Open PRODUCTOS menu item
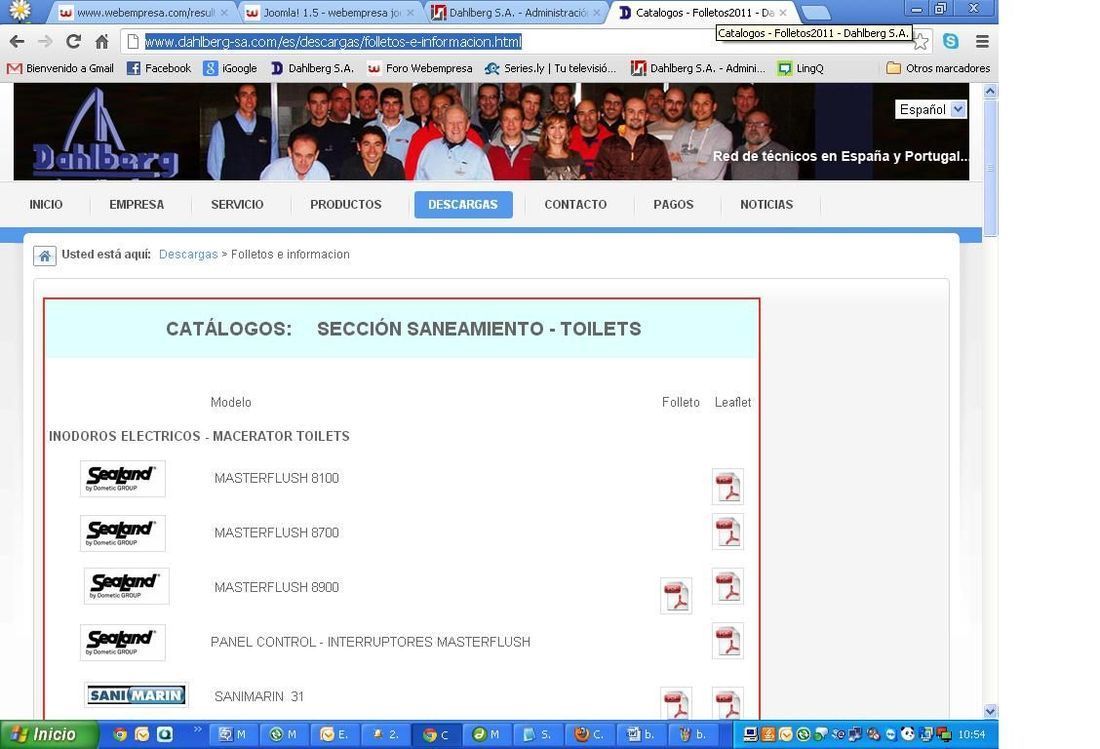The image size is (1100, 749). pyautogui.click(x=346, y=204)
